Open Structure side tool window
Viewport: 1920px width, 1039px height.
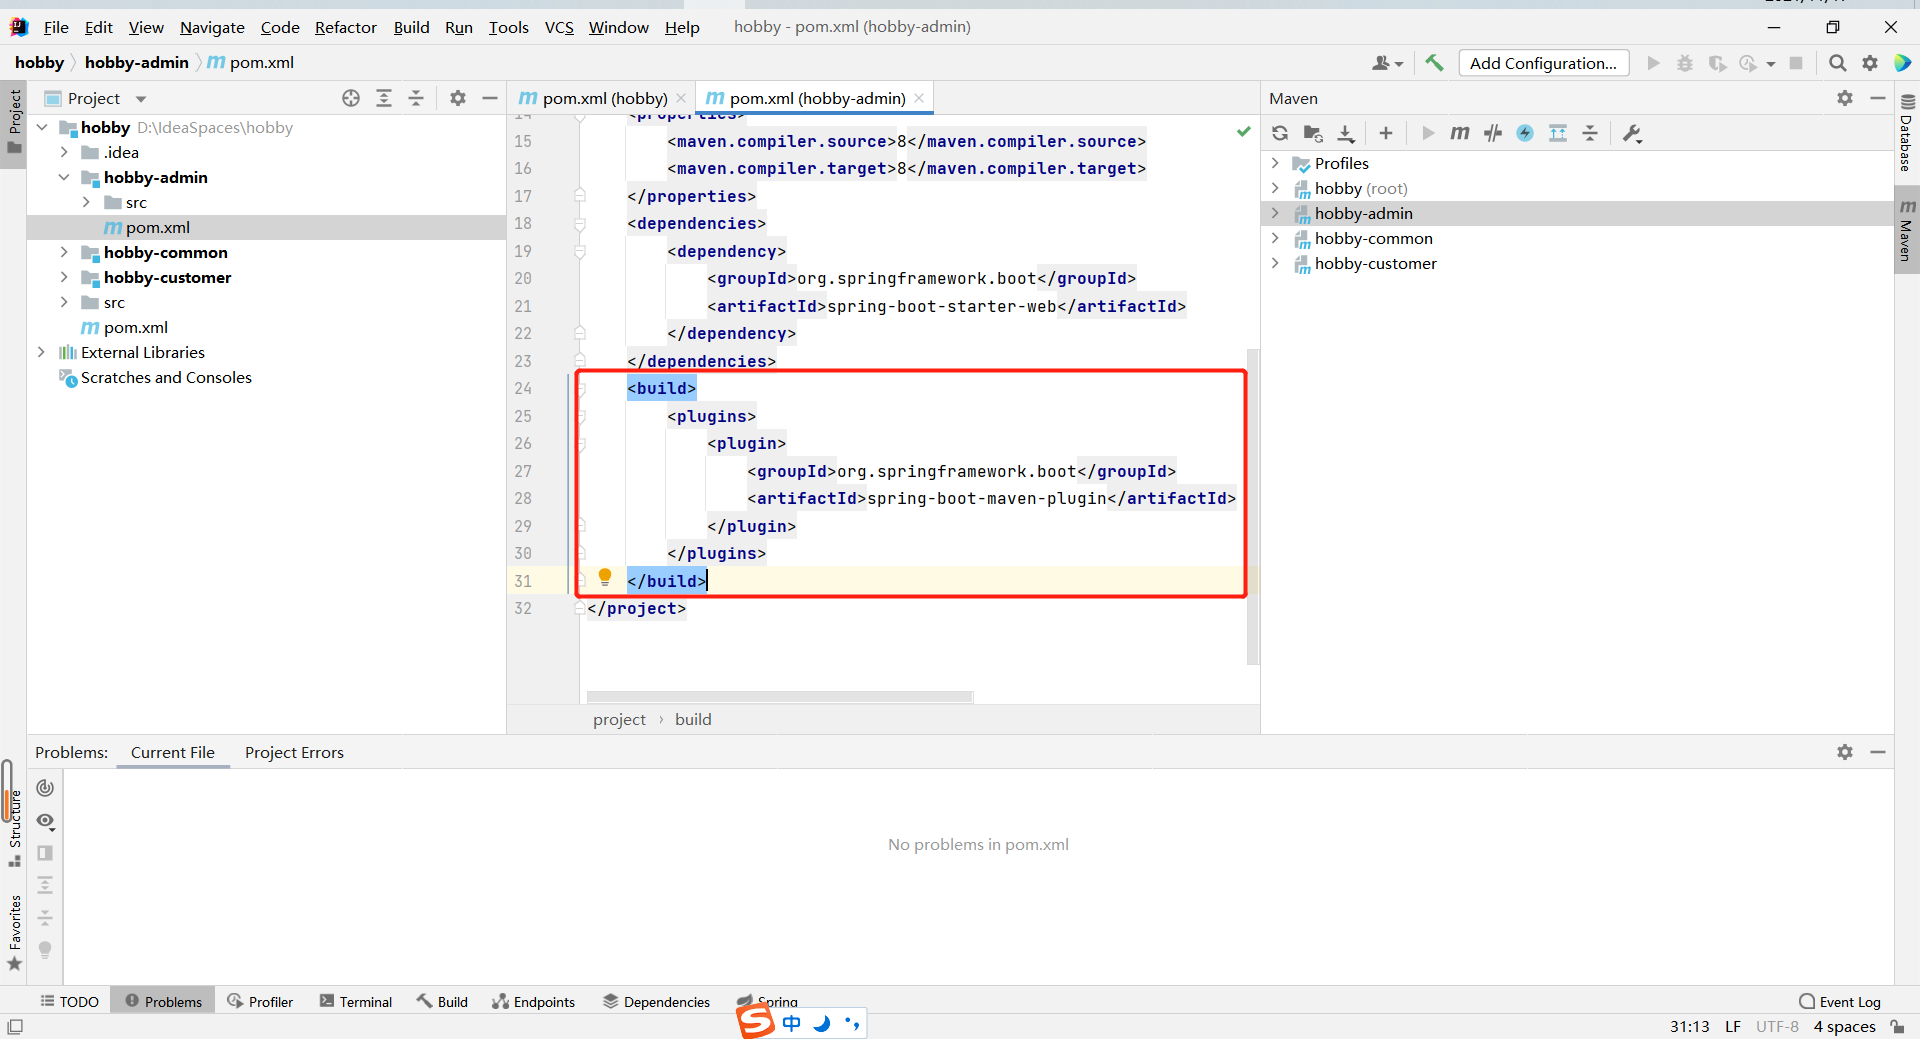pyautogui.click(x=14, y=827)
